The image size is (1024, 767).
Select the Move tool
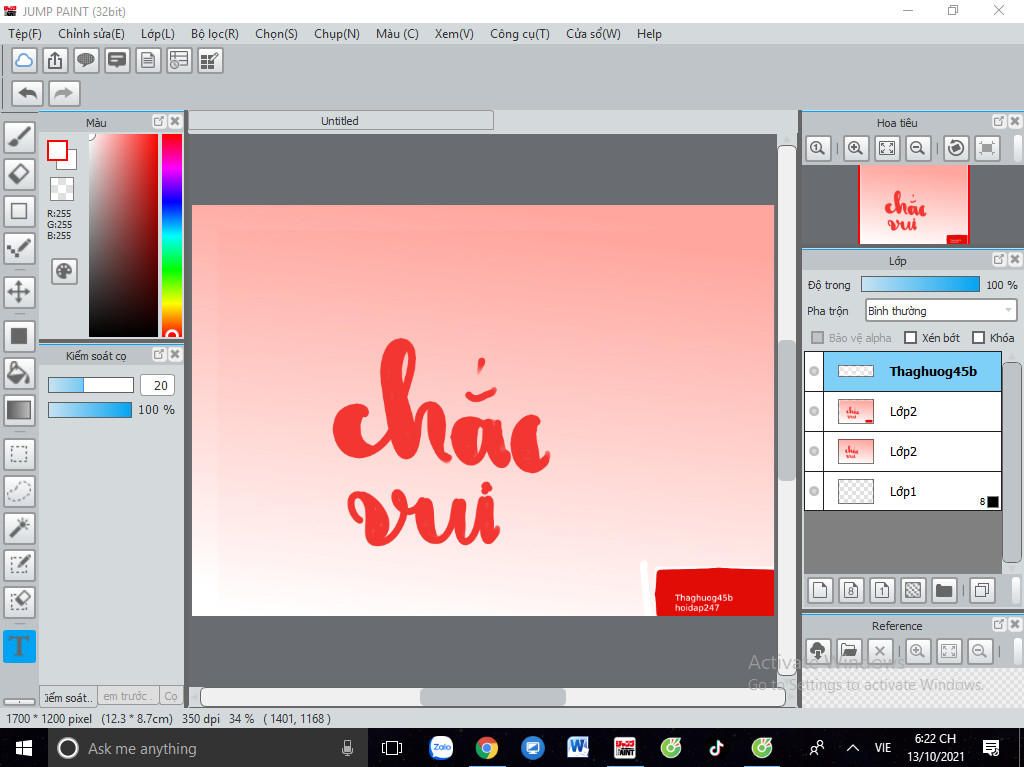click(x=20, y=292)
